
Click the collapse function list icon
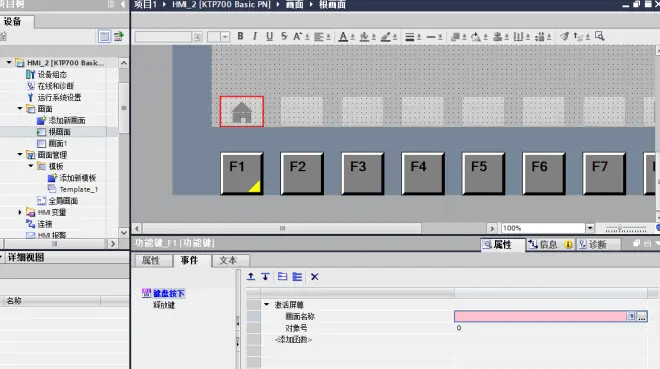coord(282,276)
